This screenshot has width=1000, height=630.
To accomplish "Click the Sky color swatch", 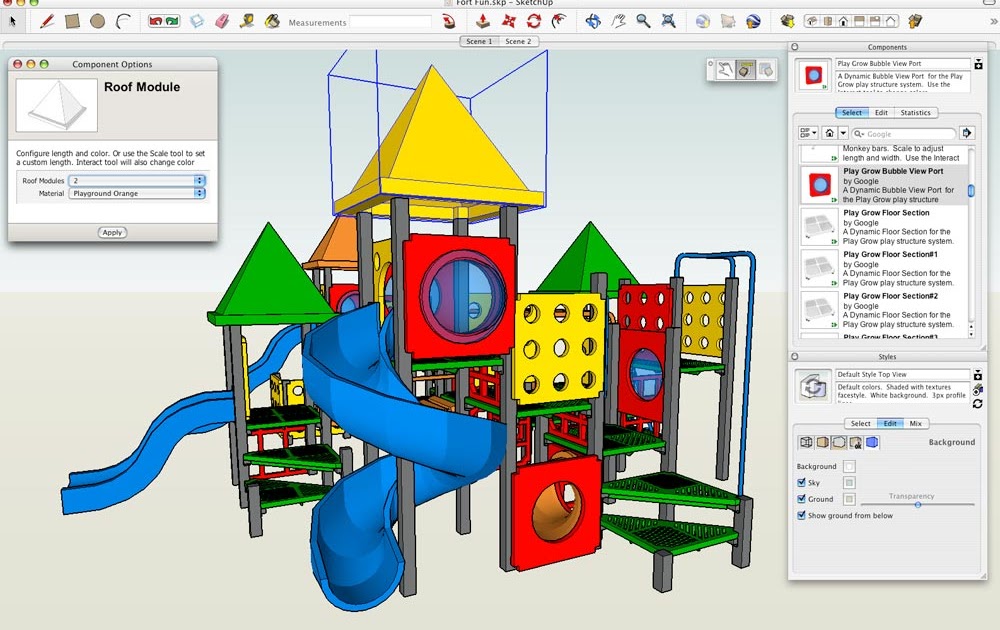I will point(849,483).
